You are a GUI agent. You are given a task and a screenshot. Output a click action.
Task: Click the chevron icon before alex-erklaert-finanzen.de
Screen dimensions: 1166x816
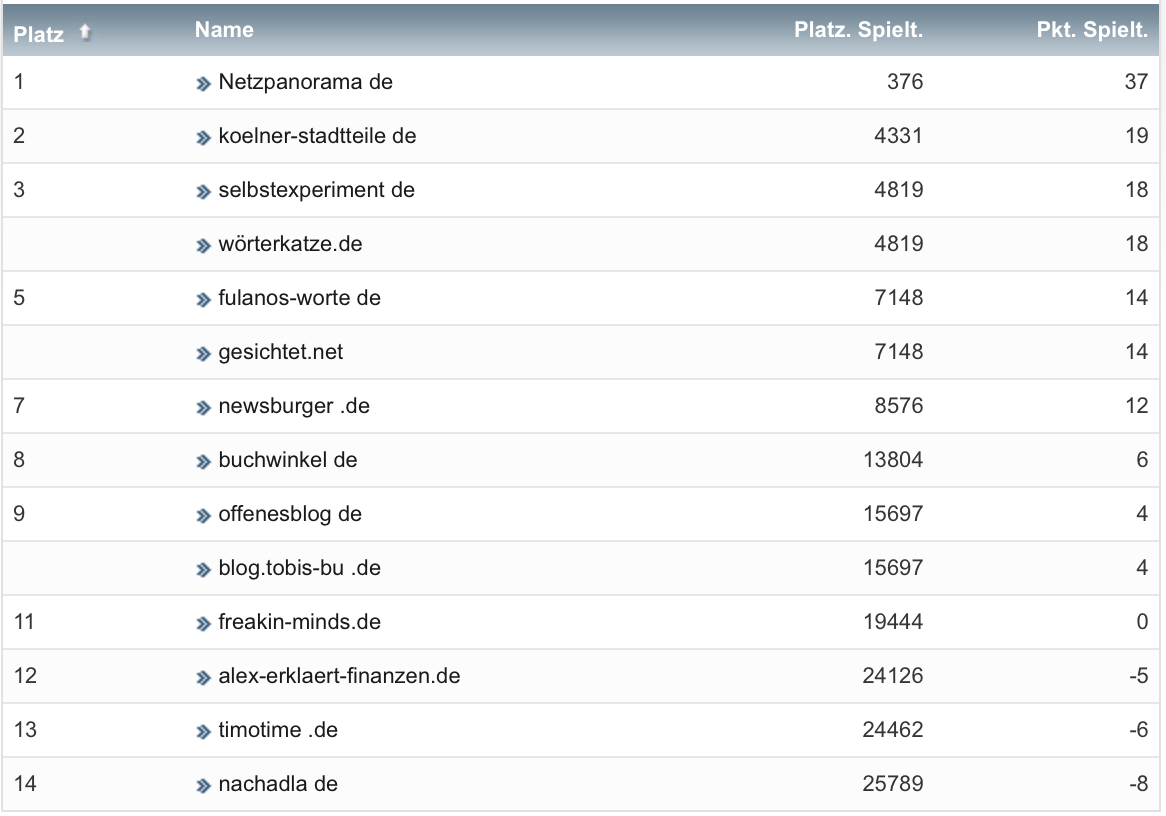coord(204,678)
